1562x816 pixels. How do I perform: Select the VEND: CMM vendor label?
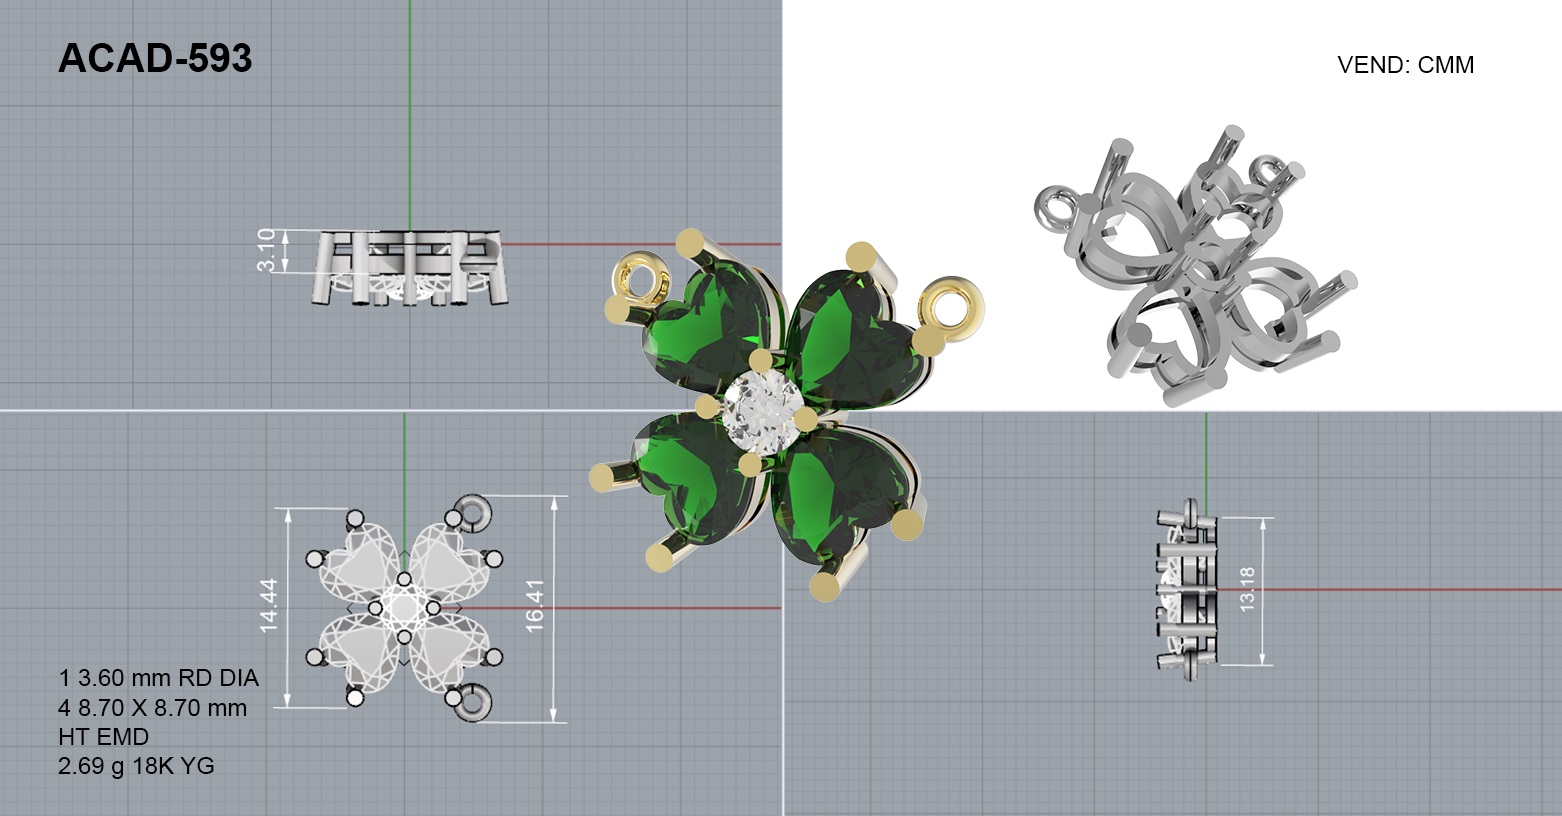click(1405, 65)
